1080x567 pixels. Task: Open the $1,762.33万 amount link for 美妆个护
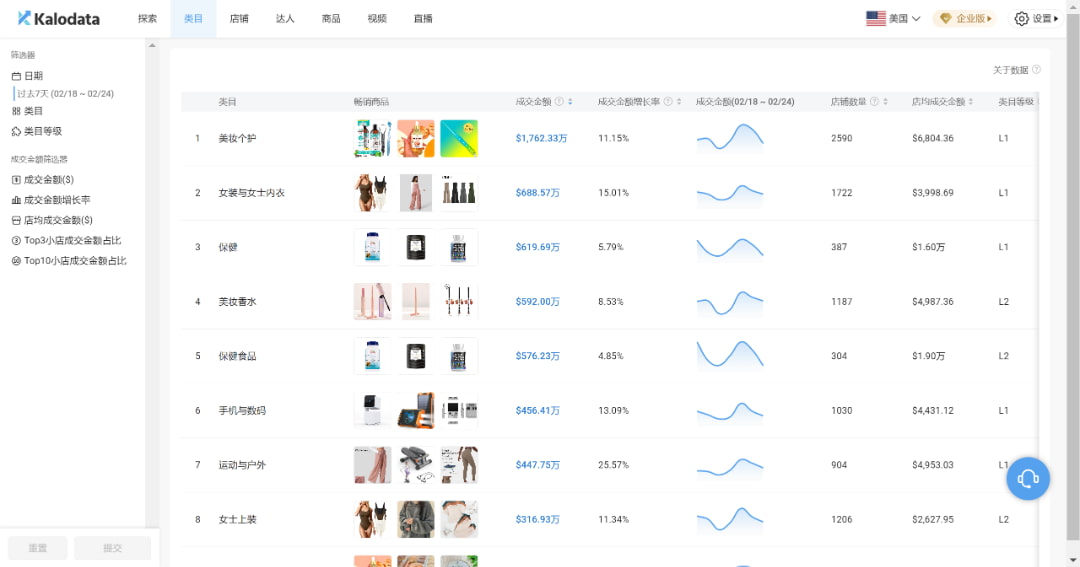(x=541, y=138)
